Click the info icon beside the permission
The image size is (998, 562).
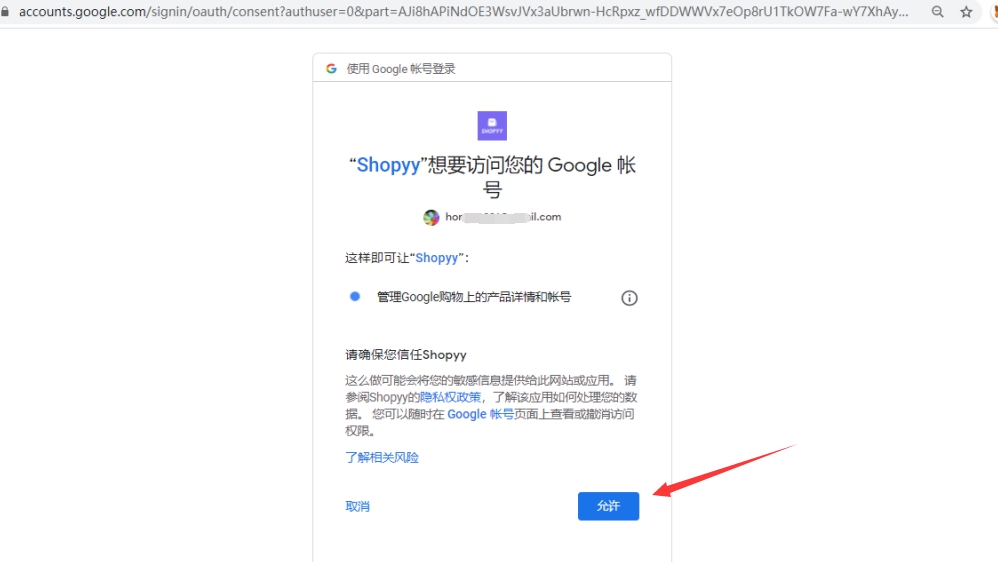tap(629, 298)
